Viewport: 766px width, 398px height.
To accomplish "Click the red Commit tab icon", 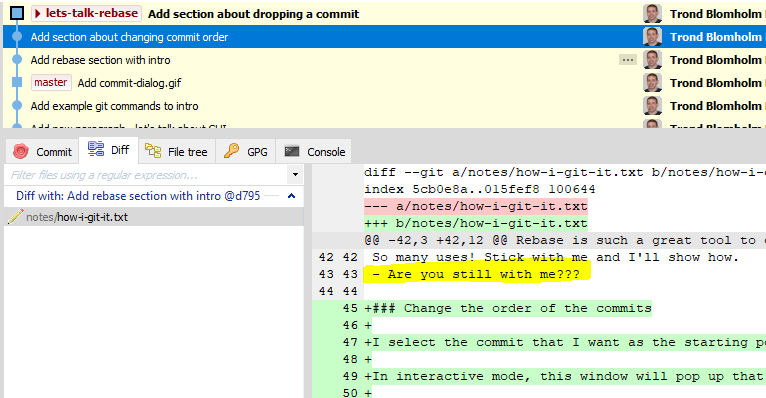I will 21,152.
